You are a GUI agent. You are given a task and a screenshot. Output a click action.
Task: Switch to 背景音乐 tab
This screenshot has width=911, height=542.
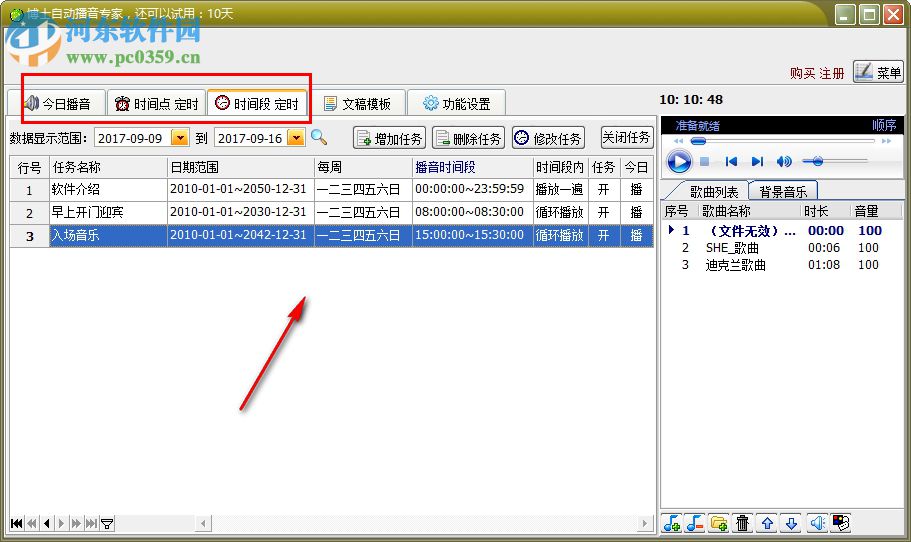point(783,191)
